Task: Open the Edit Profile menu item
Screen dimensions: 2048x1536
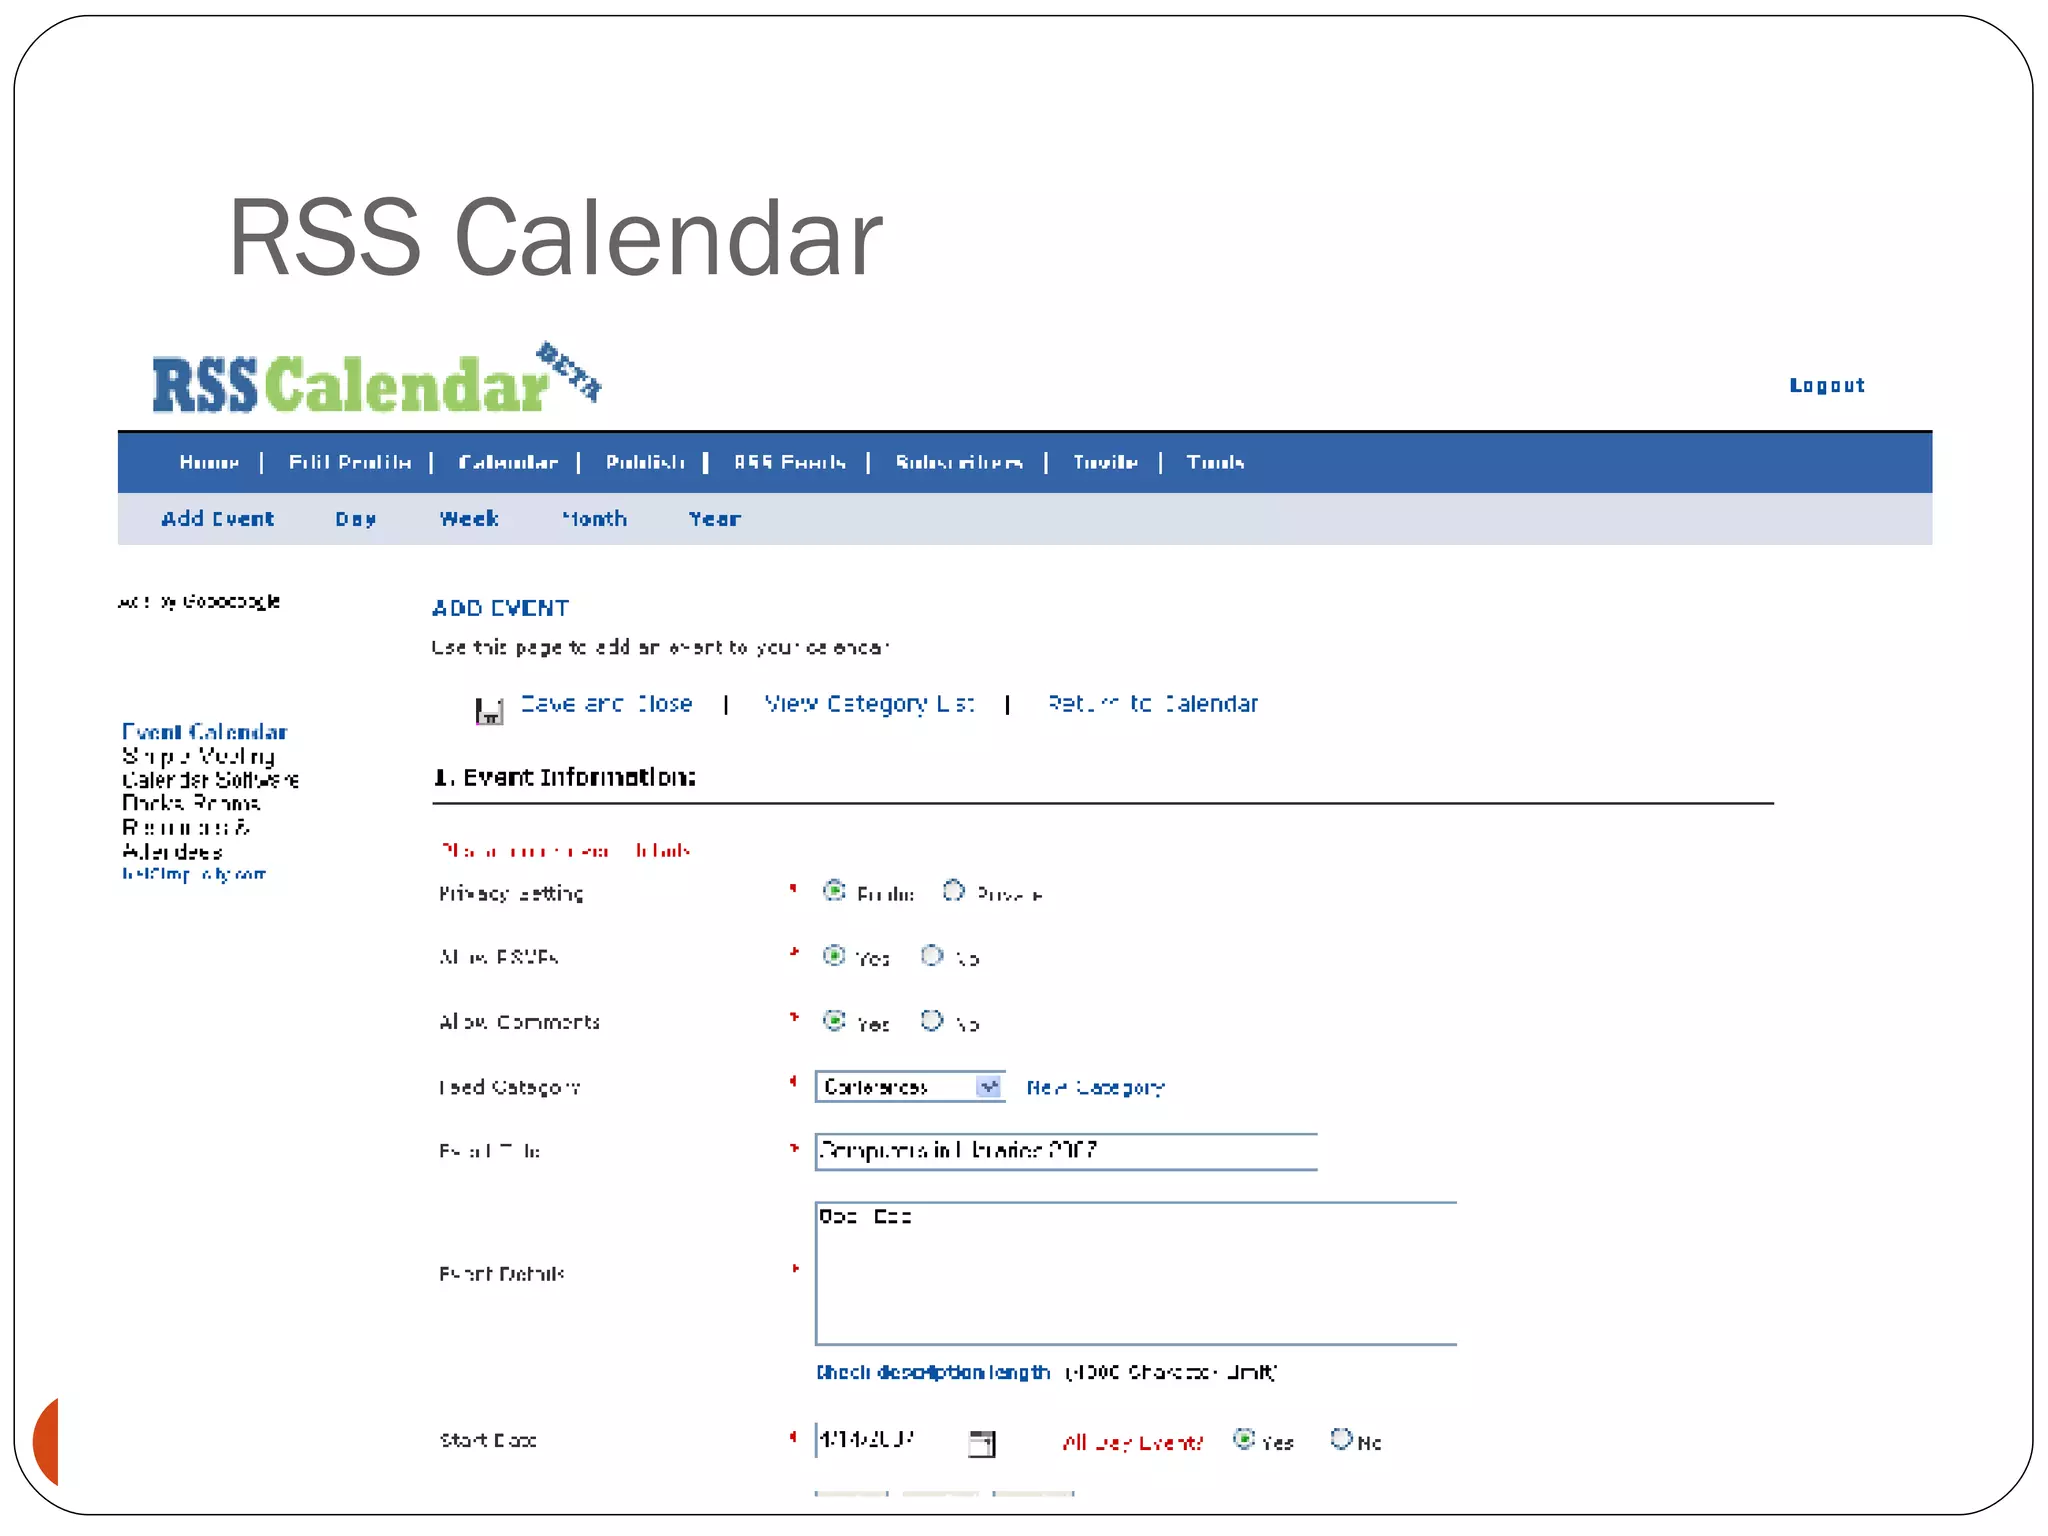Action: [x=350, y=462]
